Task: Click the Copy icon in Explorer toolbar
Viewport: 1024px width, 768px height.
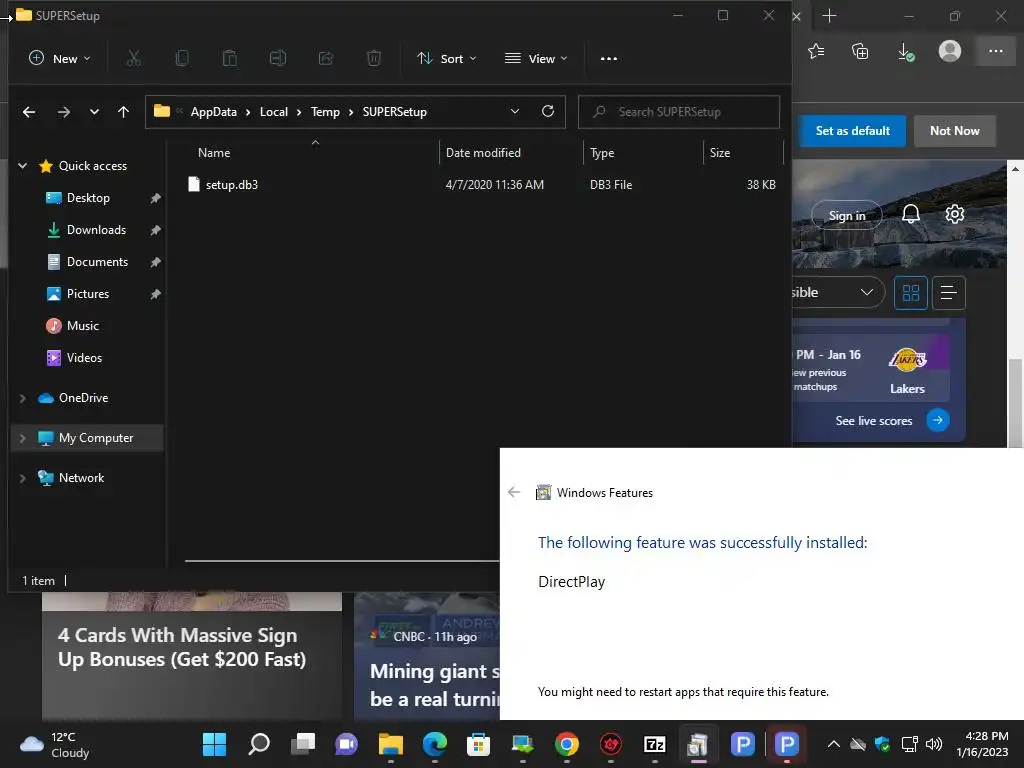Action: pyautogui.click(x=182, y=59)
